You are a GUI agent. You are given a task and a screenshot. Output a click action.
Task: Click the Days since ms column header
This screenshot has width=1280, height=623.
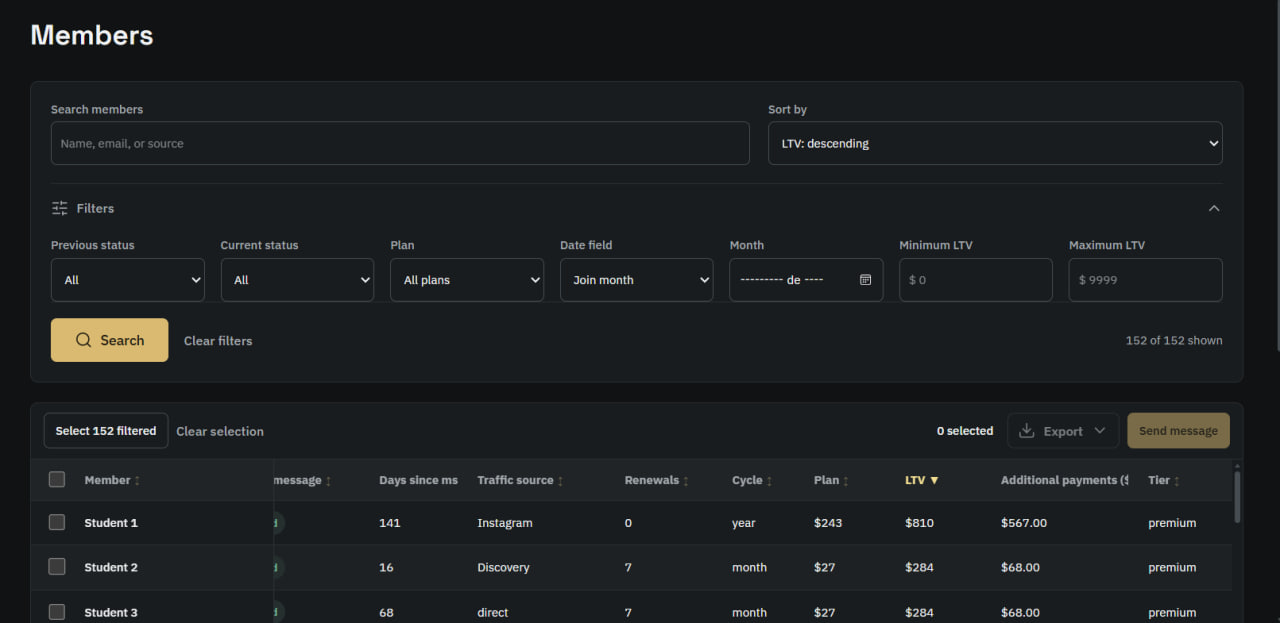click(418, 480)
